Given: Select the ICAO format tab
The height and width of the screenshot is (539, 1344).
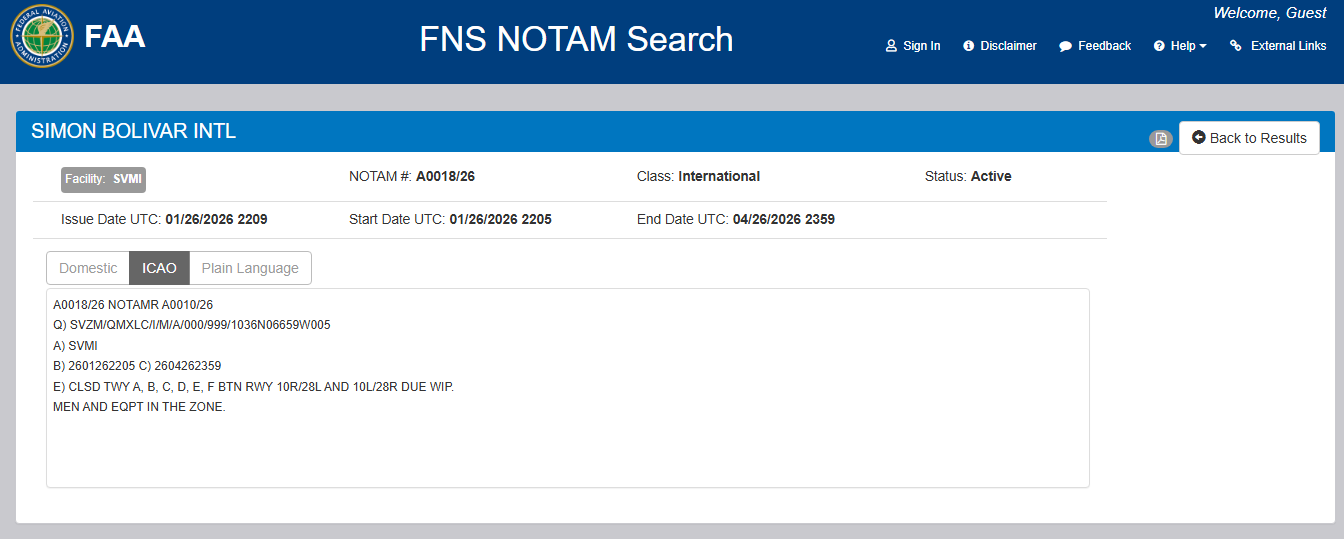Looking at the screenshot, I should click(159, 268).
